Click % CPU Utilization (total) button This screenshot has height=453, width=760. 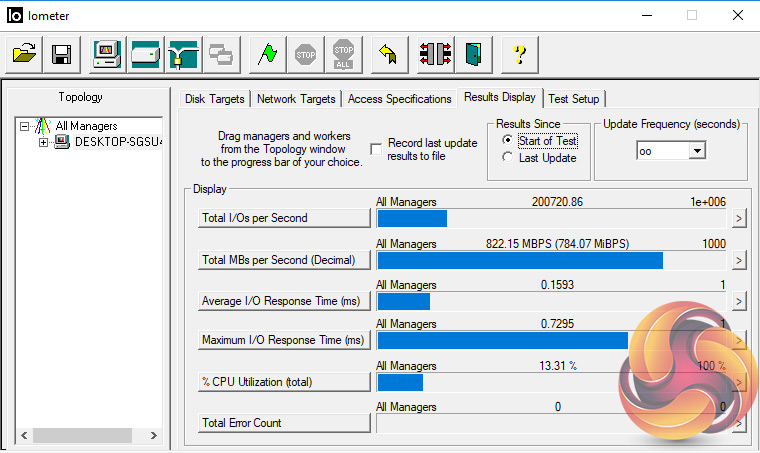tap(284, 382)
